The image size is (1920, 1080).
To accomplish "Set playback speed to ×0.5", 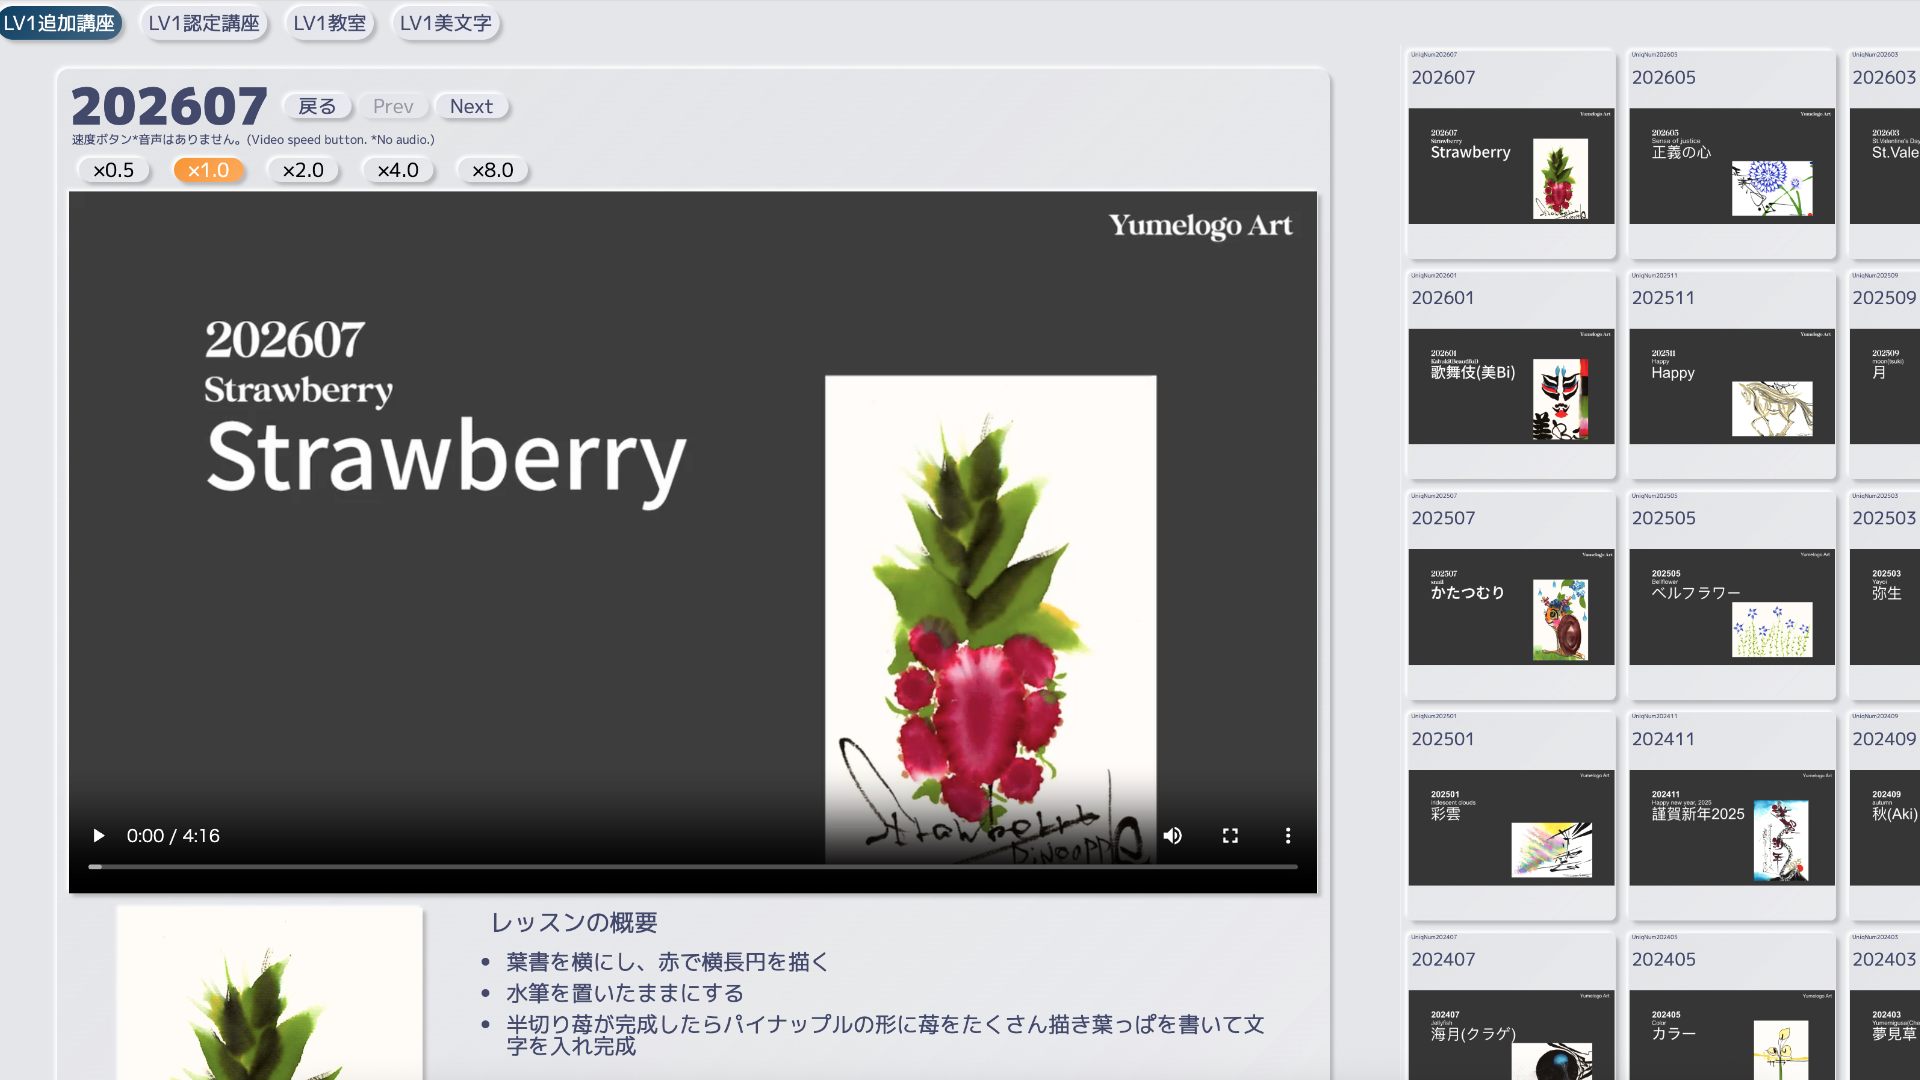I will click(x=113, y=170).
